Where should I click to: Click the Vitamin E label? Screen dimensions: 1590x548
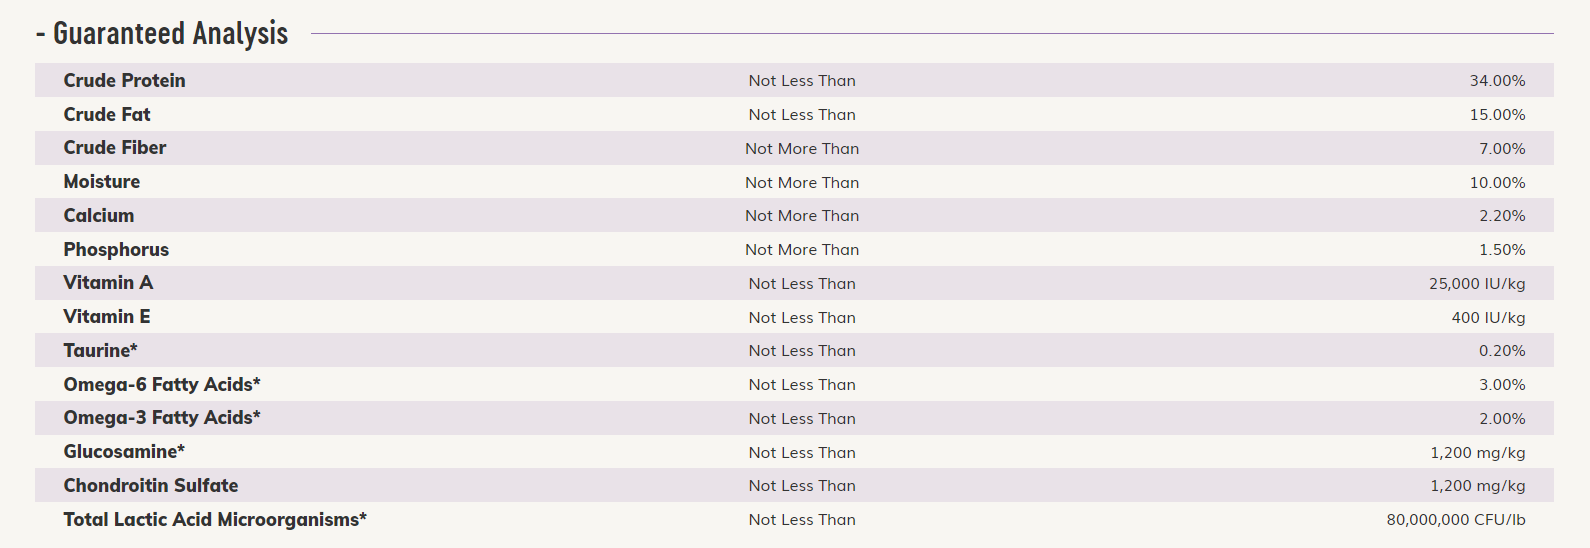click(107, 317)
